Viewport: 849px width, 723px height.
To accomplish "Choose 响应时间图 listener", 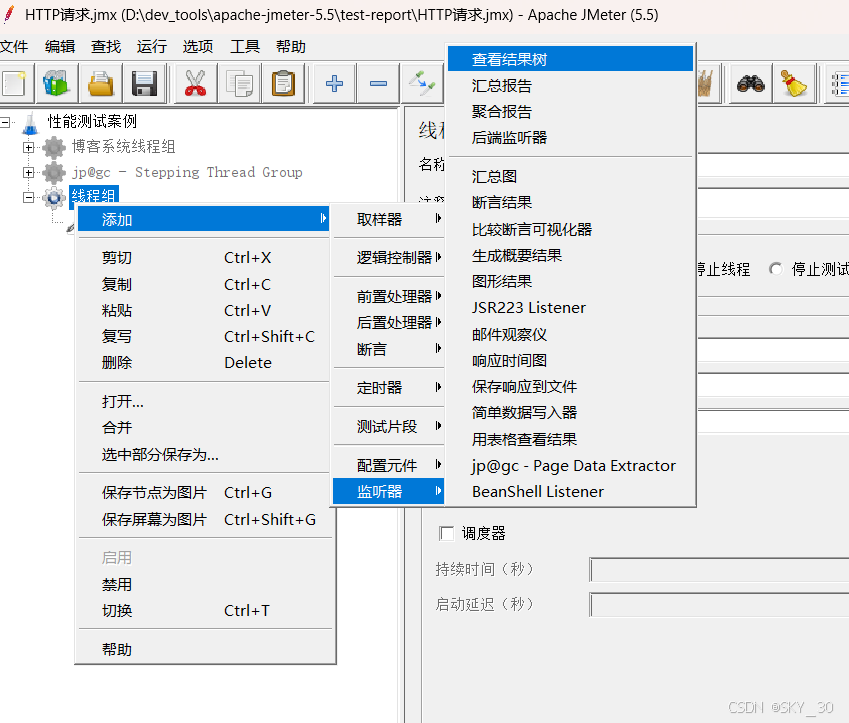I will click(570, 360).
